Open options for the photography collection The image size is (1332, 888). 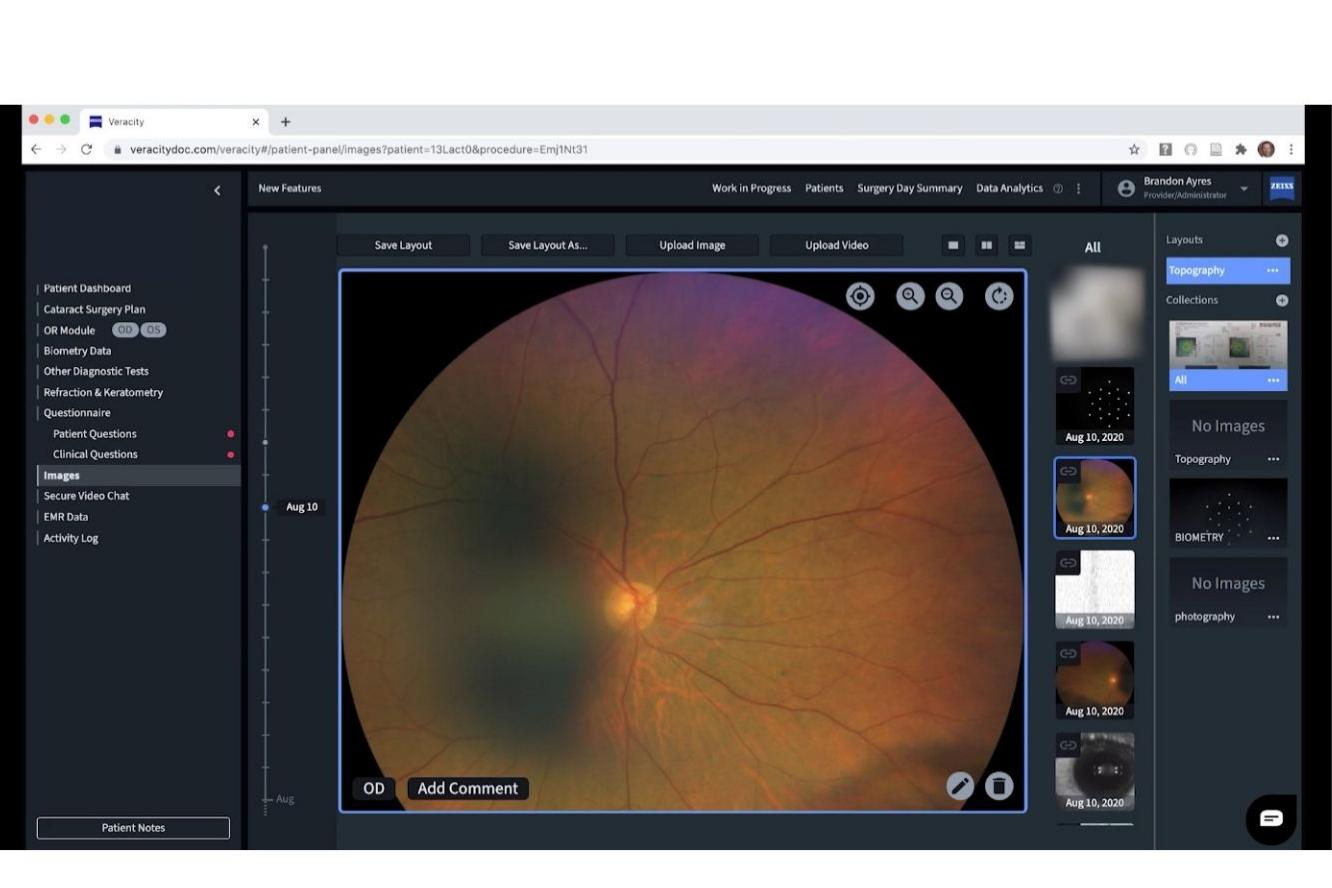tap(1274, 617)
